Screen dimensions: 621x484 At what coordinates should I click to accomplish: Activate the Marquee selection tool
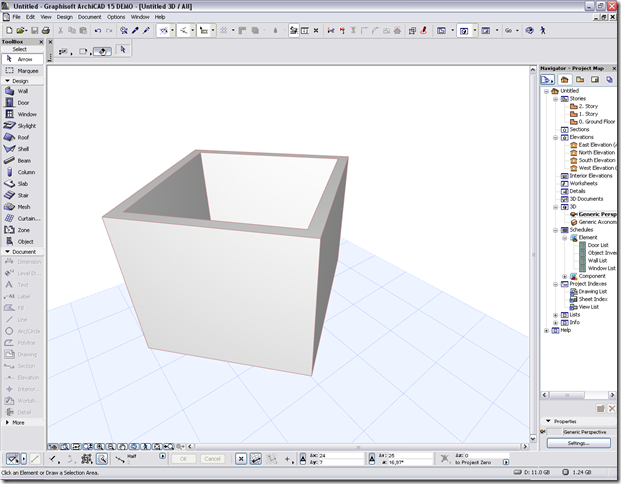pos(23,71)
